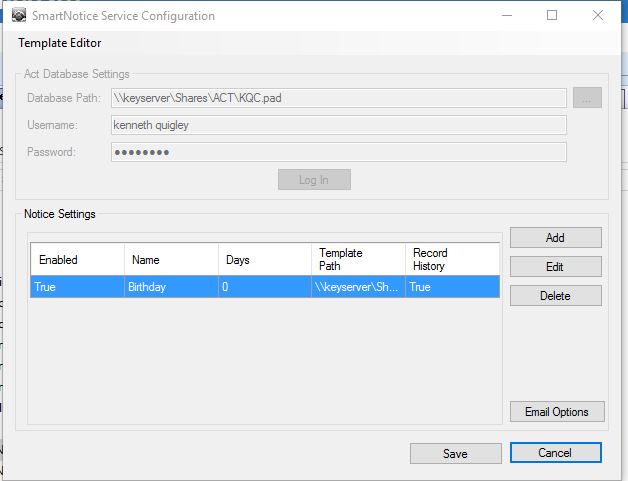Image resolution: width=628 pixels, height=481 pixels.
Task: Click the Record History True cell
Action: coord(453,287)
